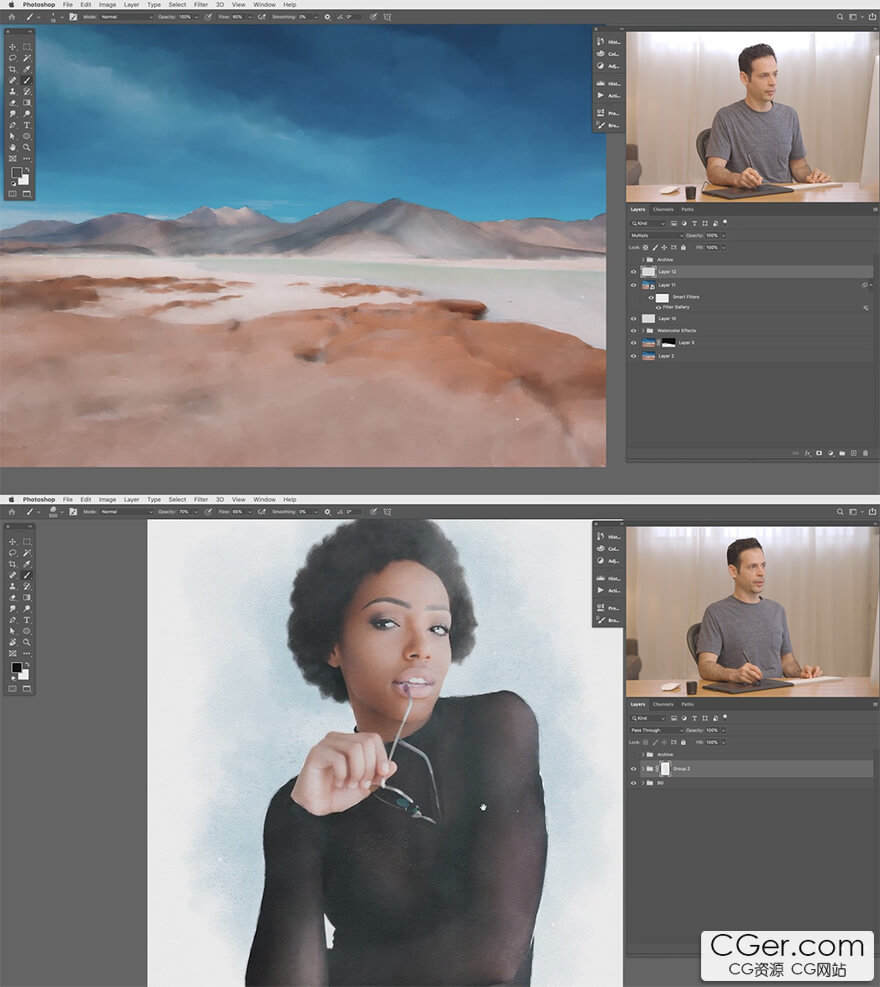880x987 pixels.
Task: Click the share icon in top window
Action: pos(872,17)
